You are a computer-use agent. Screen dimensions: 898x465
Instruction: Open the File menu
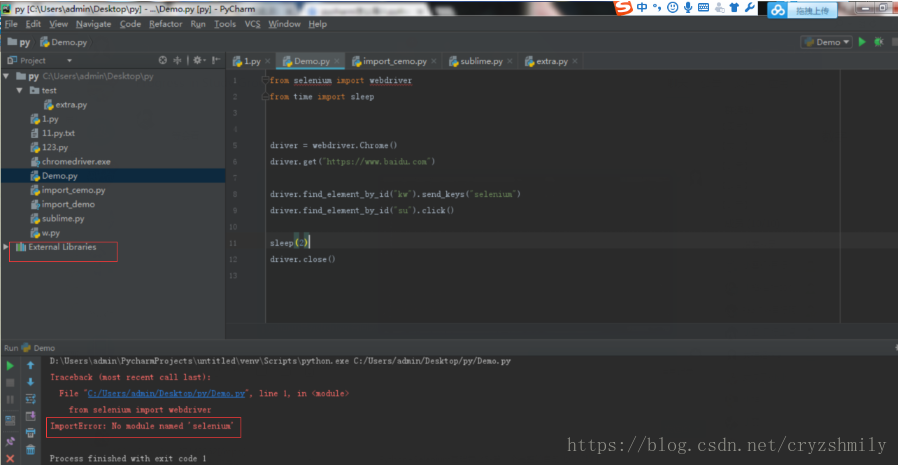[x=11, y=24]
